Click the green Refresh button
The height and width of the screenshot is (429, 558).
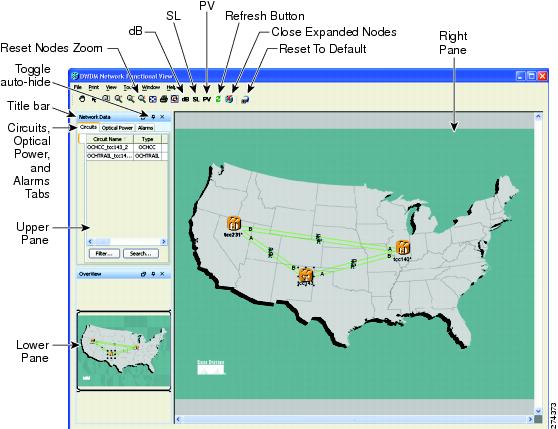[x=218, y=99]
